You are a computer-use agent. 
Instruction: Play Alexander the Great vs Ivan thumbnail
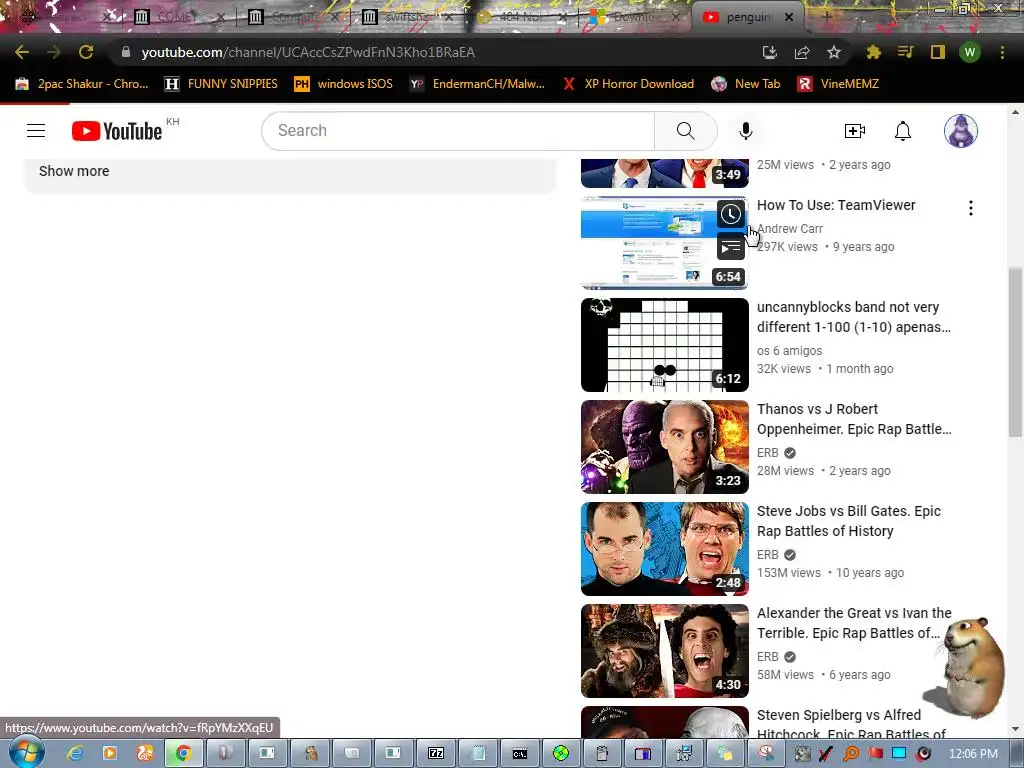coord(664,650)
